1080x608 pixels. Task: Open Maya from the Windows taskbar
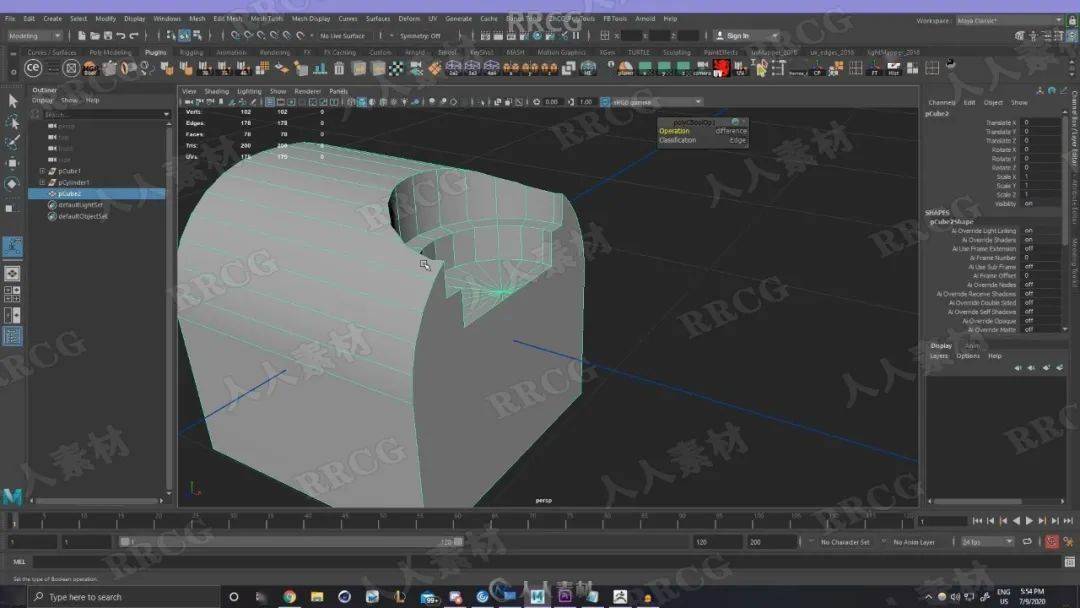pyautogui.click(x=537, y=596)
